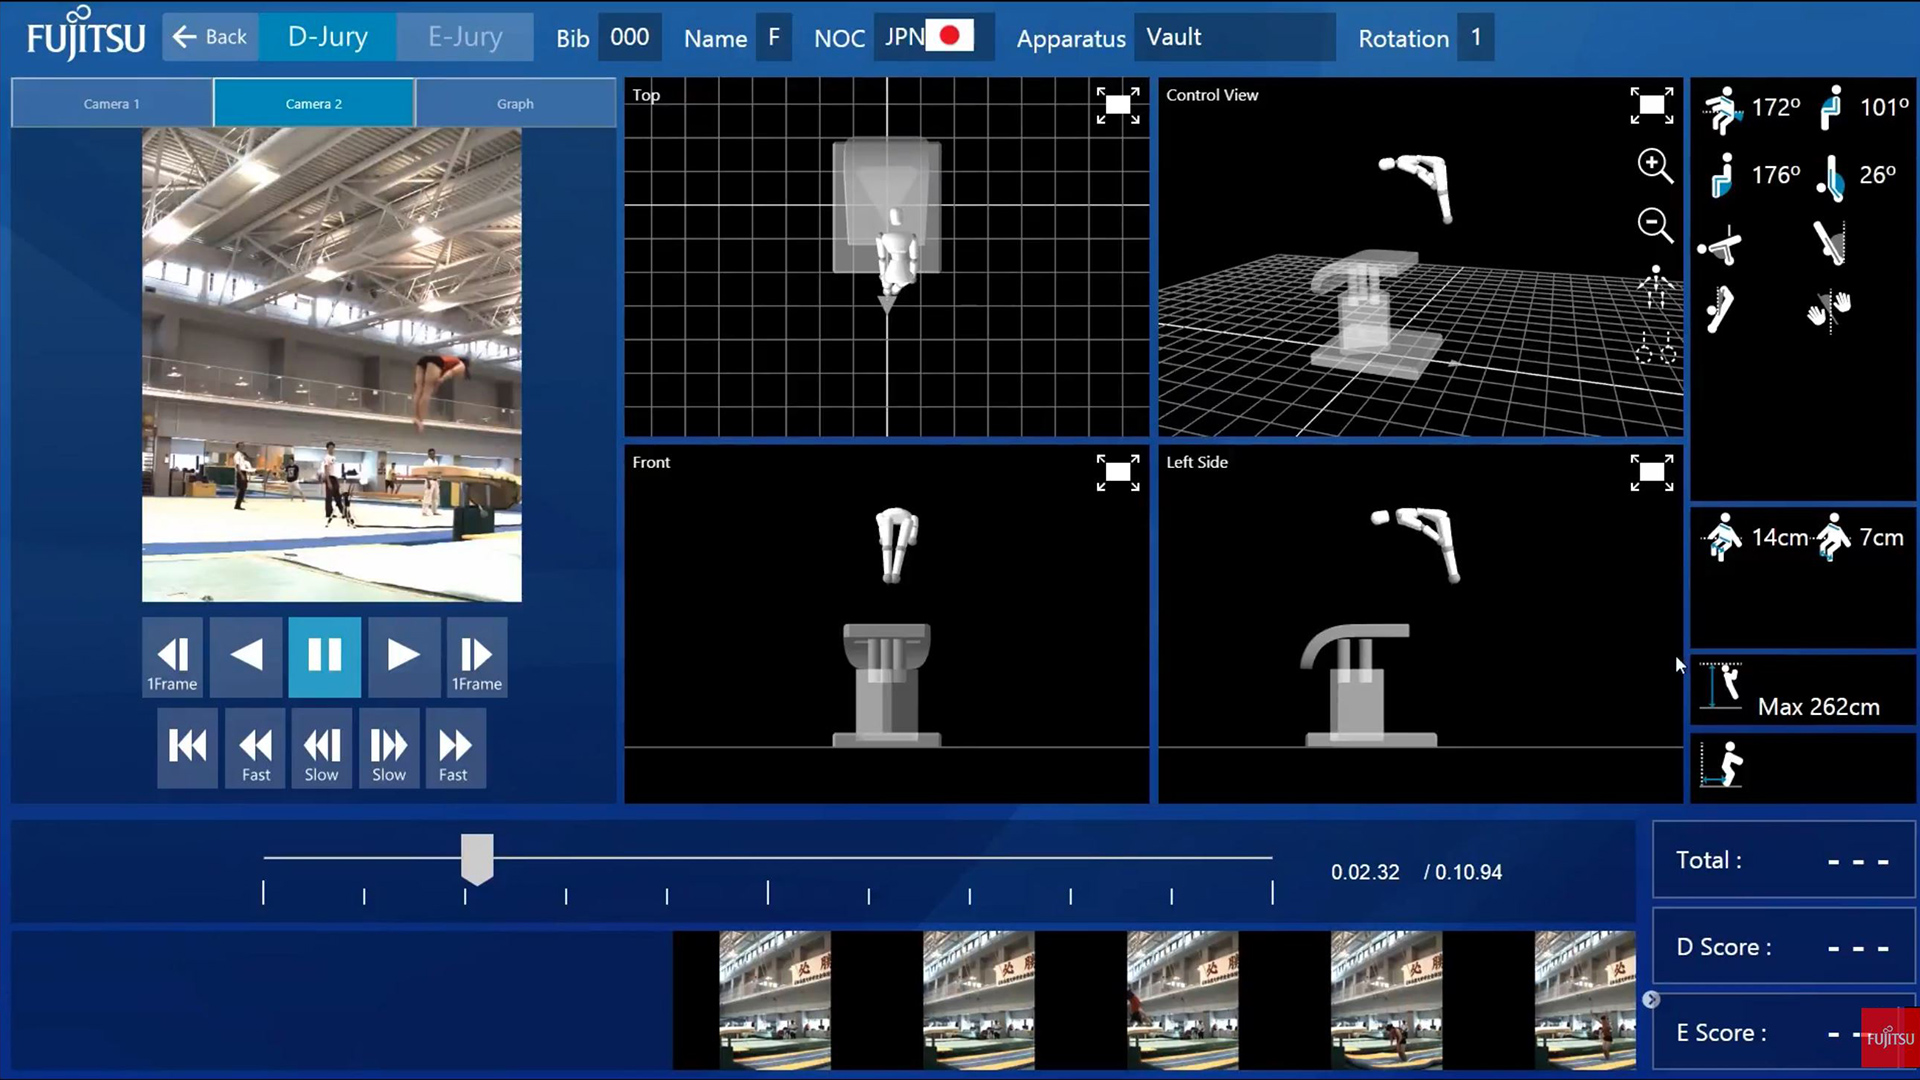
Task: Select dashed skeleton figure display icon
Action: pyautogui.click(x=1655, y=347)
